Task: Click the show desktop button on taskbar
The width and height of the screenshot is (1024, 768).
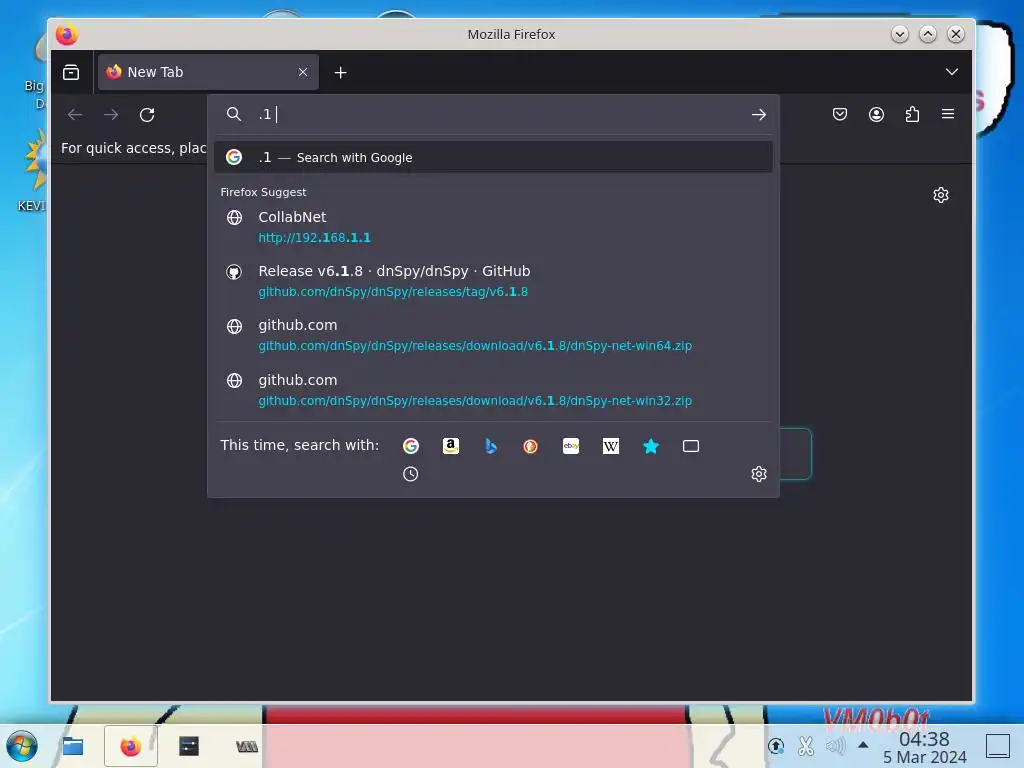Action: pyautogui.click(x=998, y=746)
